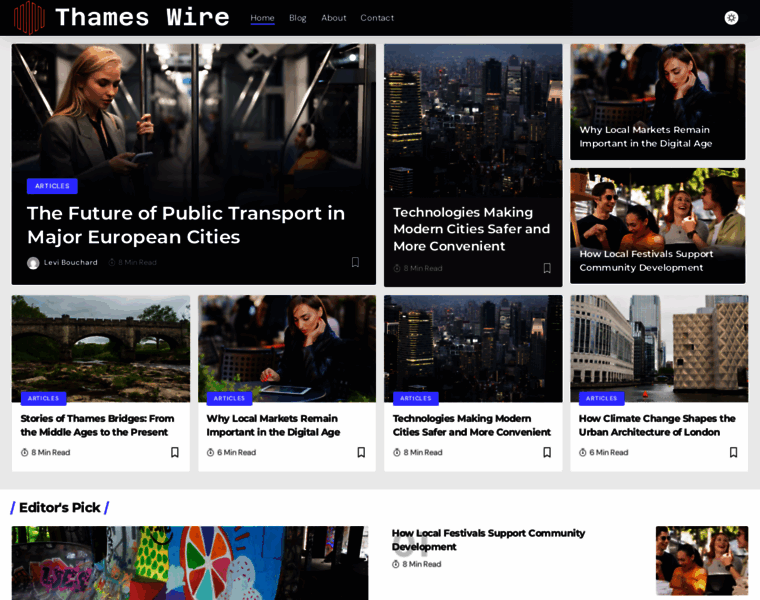
Task: Click Articles tag on Thames Bridges card
Action: click(x=43, y=398)
